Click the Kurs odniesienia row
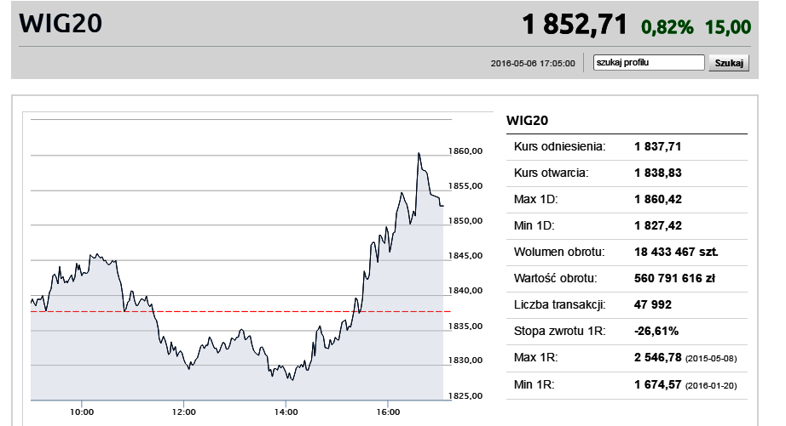Screen dimensions: 786x426 tap(627, 147)
